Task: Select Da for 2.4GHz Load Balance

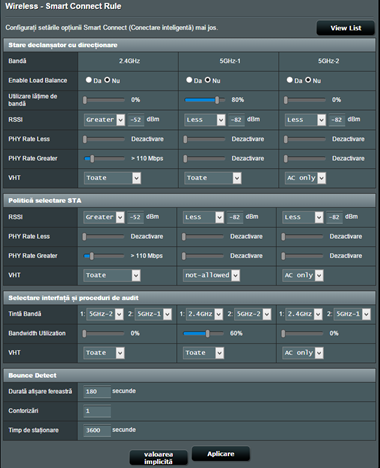Action: click(88, 80)
